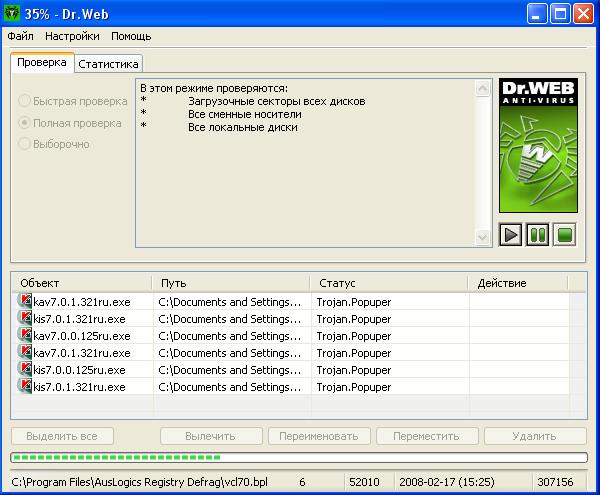Click the Вылечить button

[x=210, y=436]
